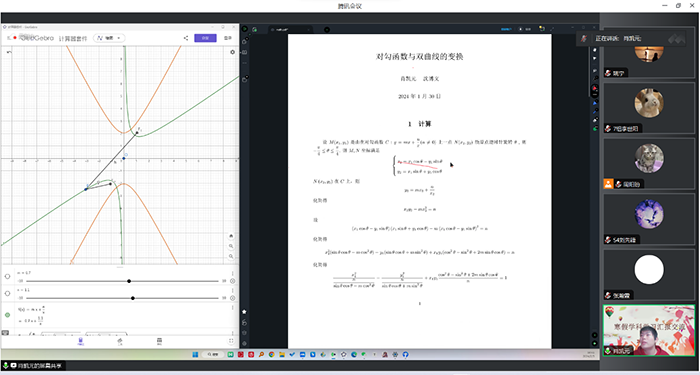Open three-dot menu for f(x) row
The height and width of the screenshot is (375, 700).
232,308
